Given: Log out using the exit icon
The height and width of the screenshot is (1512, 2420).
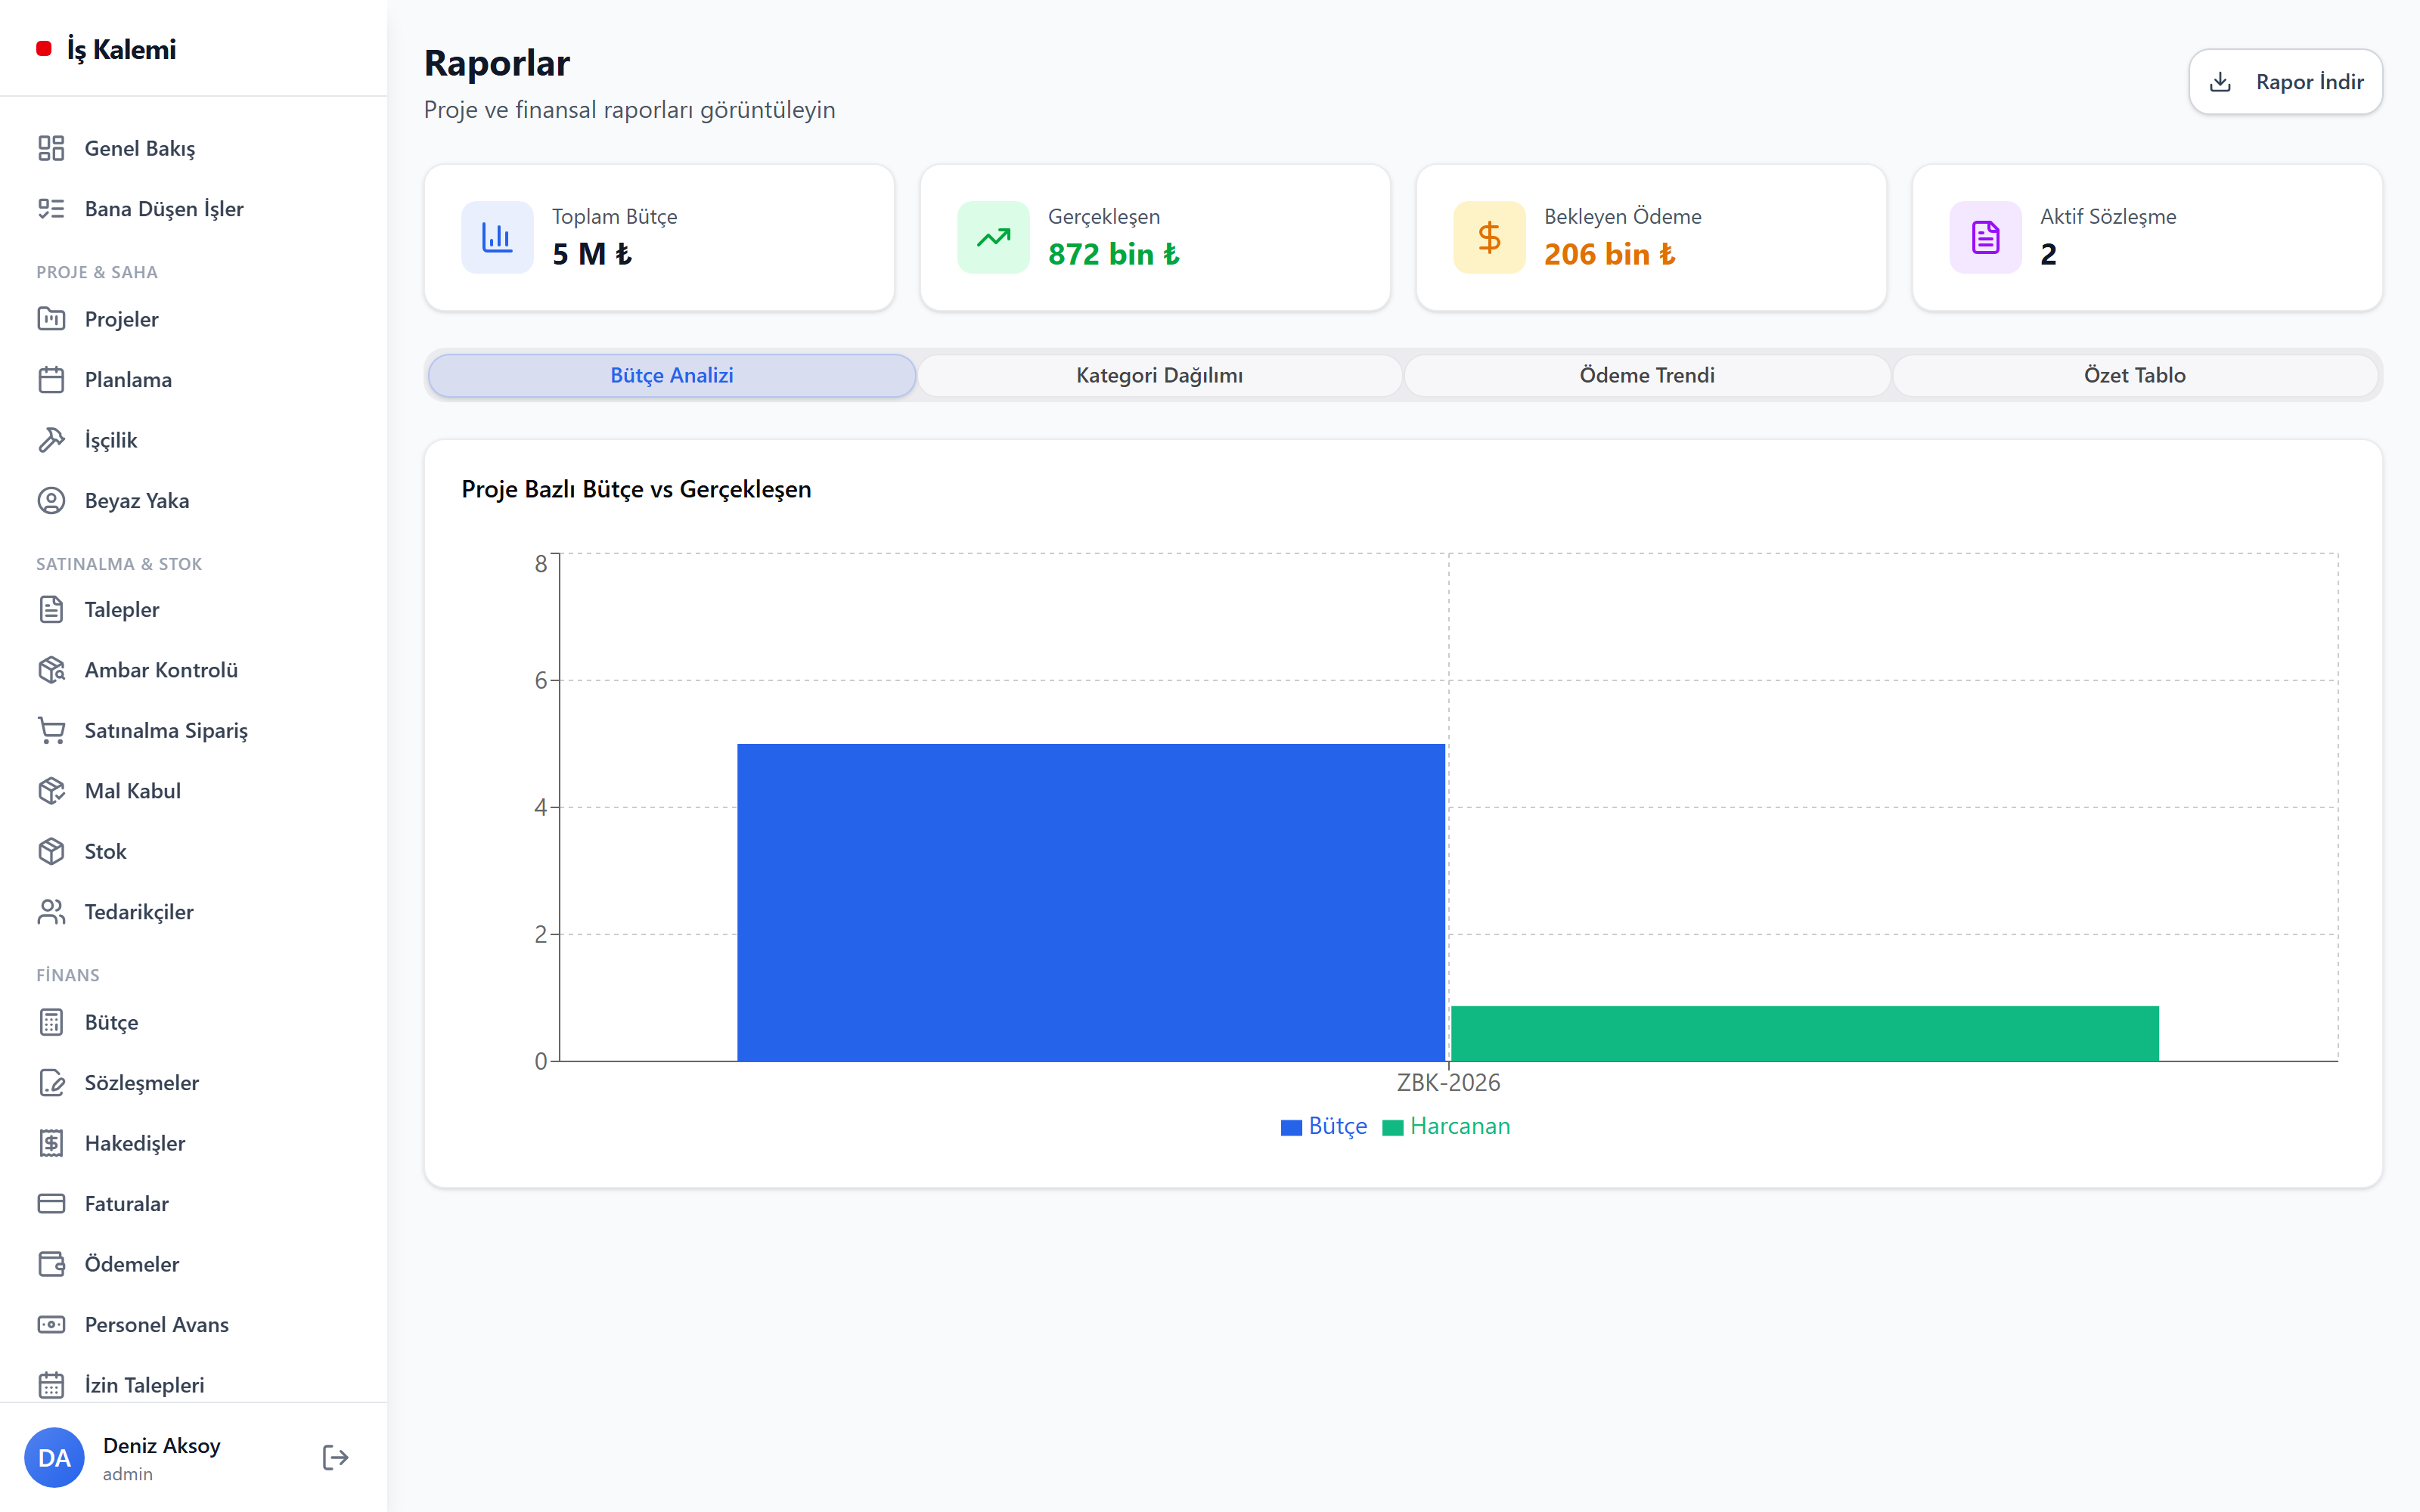Looking at the screenshot, I should pyautogui.click(x=336, y=1457).
